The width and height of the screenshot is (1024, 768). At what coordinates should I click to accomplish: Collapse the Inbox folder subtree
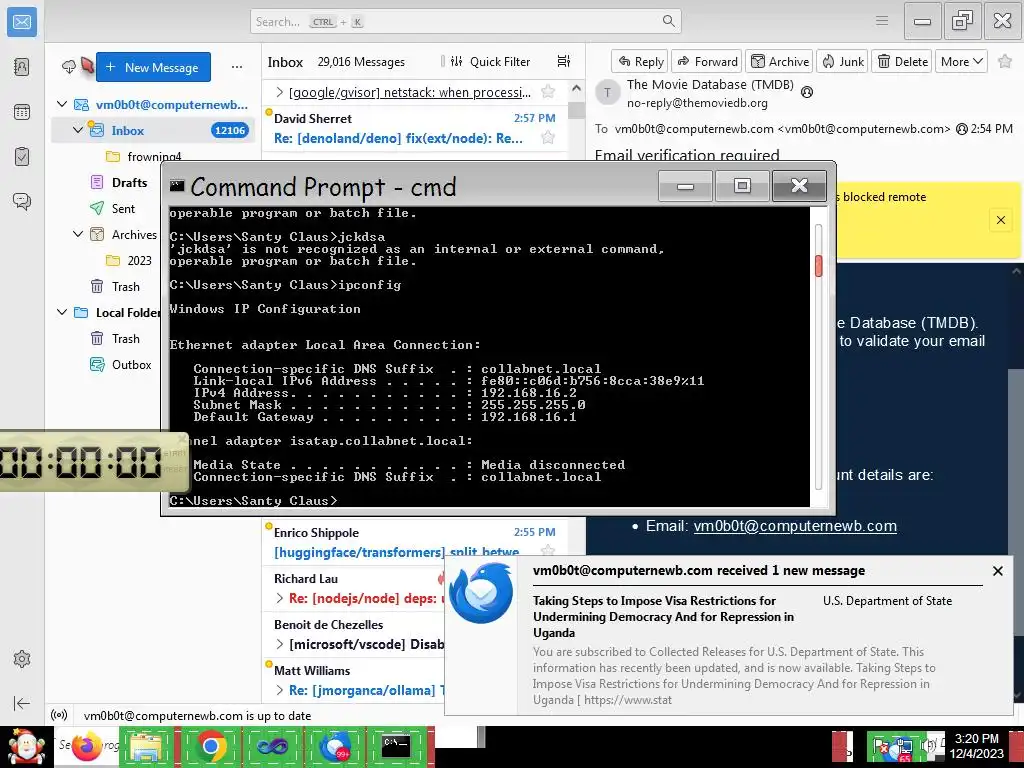tap(78, 130)
